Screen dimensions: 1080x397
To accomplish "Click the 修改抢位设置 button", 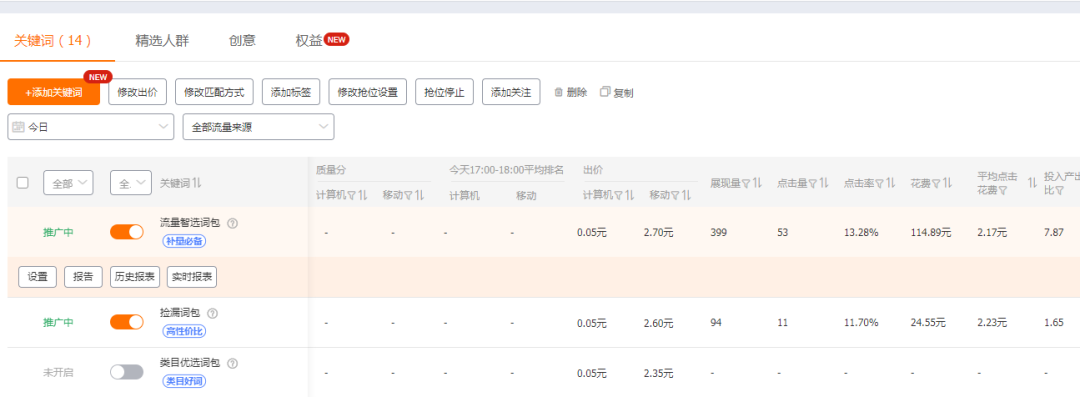I will click(x=368, y=92).
